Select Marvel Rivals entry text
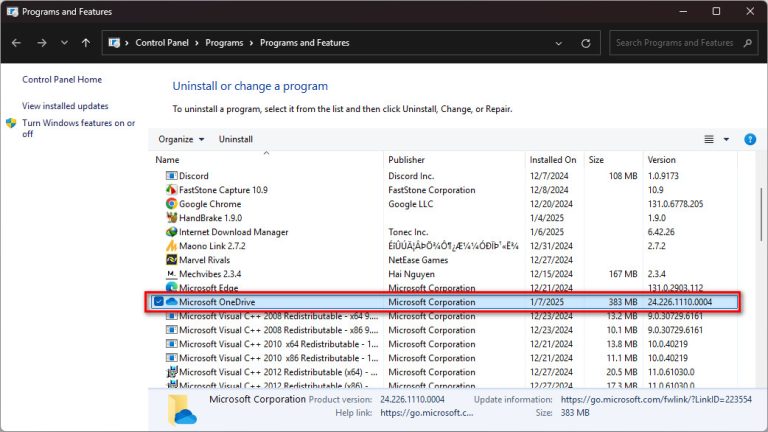 (204, 260)
